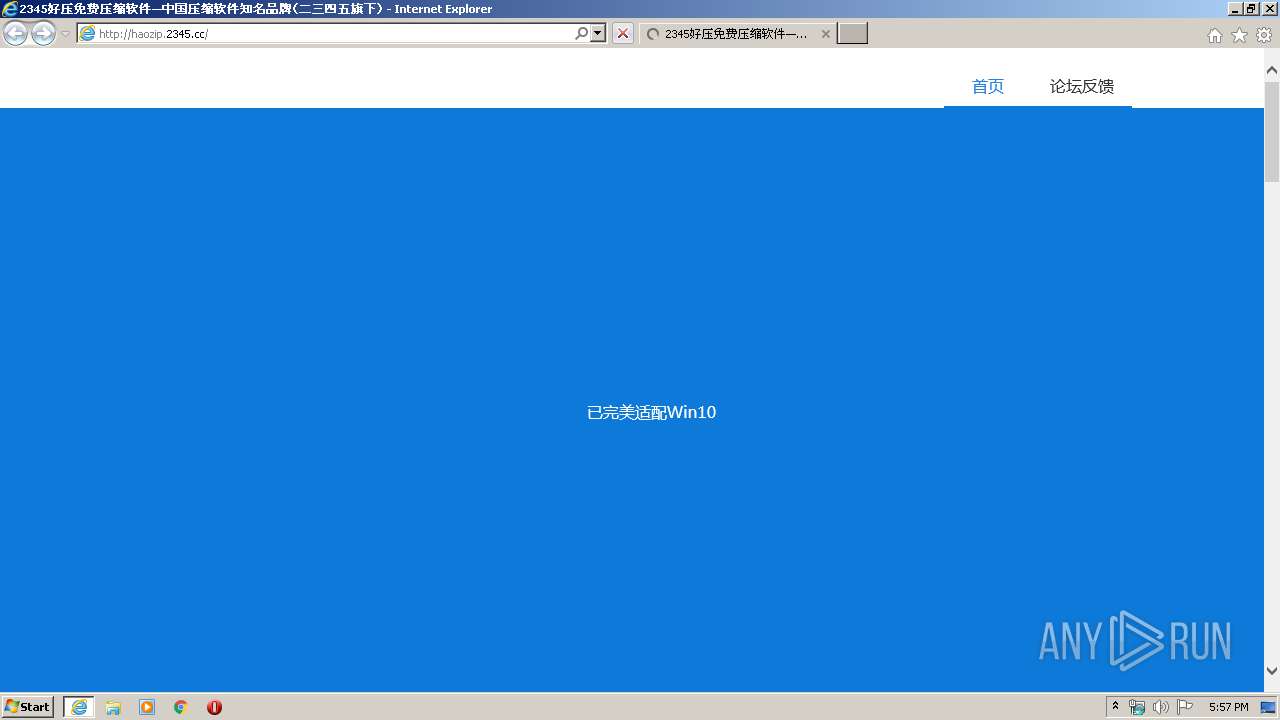This screenshot has width=1280, height=720.
Task: Open the 首页 navigation link
Action: (x=988, y=87)
